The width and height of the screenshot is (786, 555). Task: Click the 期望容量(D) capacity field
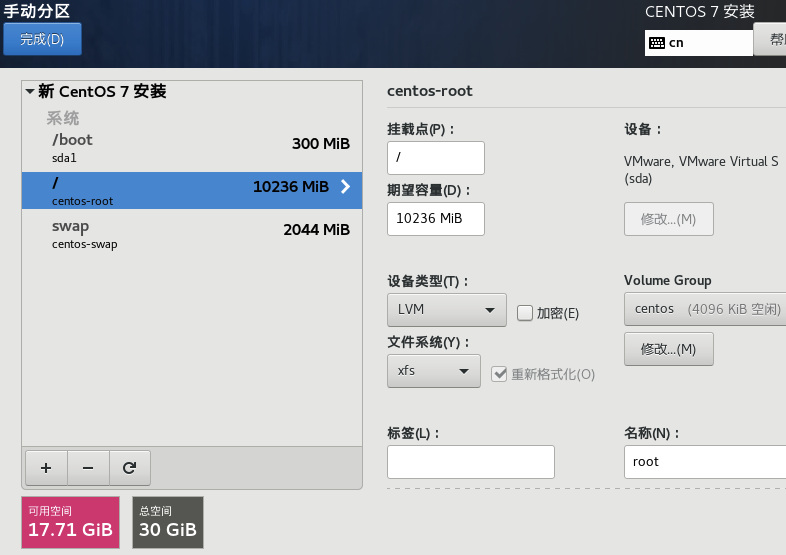[x=436, y=219]
